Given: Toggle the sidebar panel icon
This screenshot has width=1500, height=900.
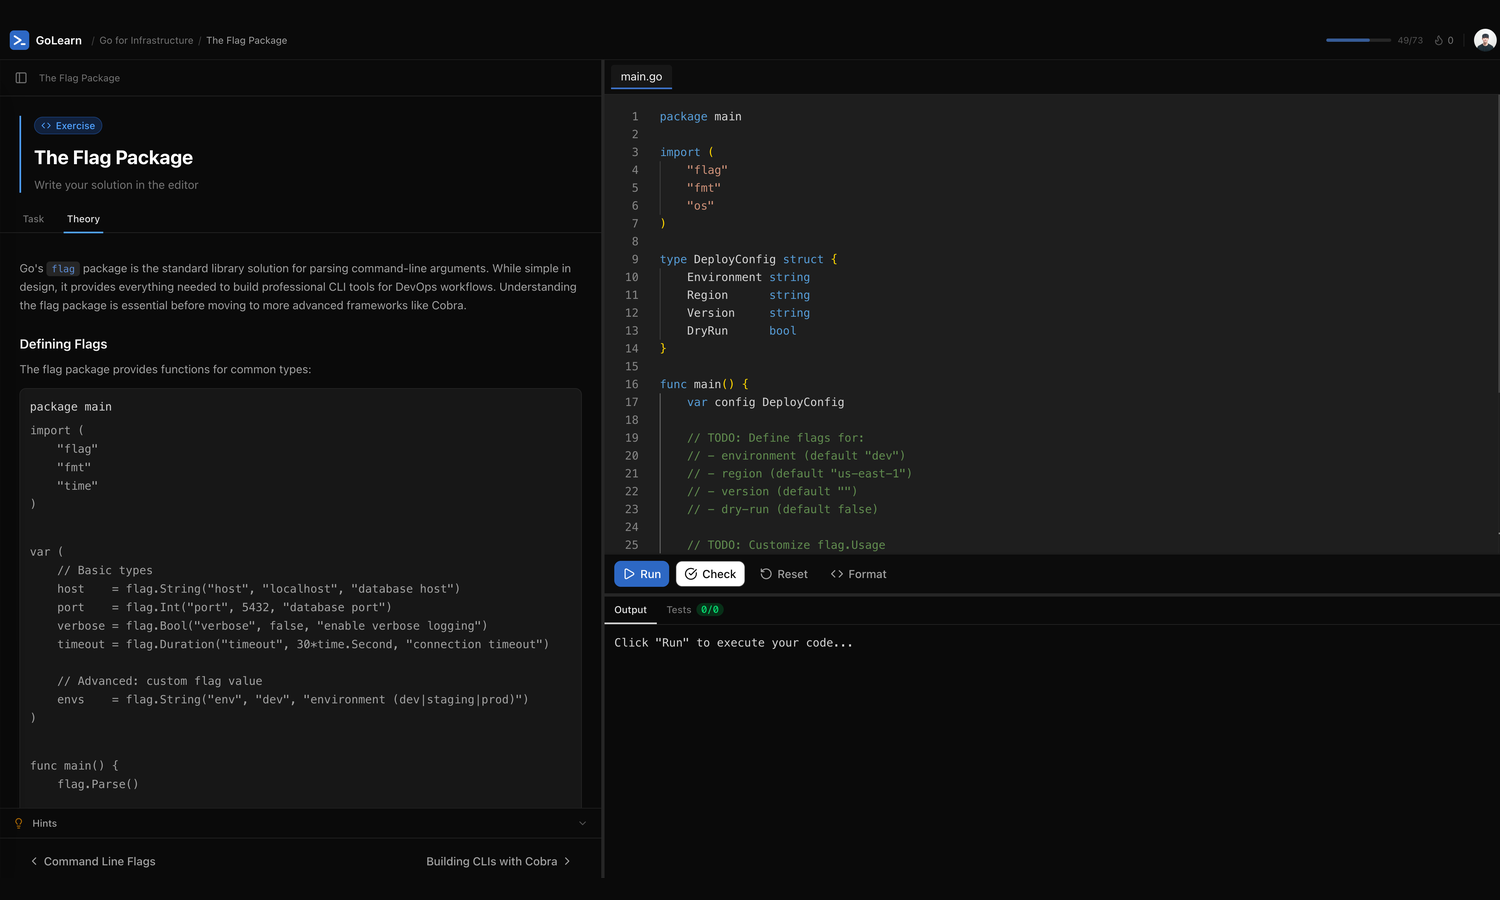Looking at the screenshot, I should (21, 78).
